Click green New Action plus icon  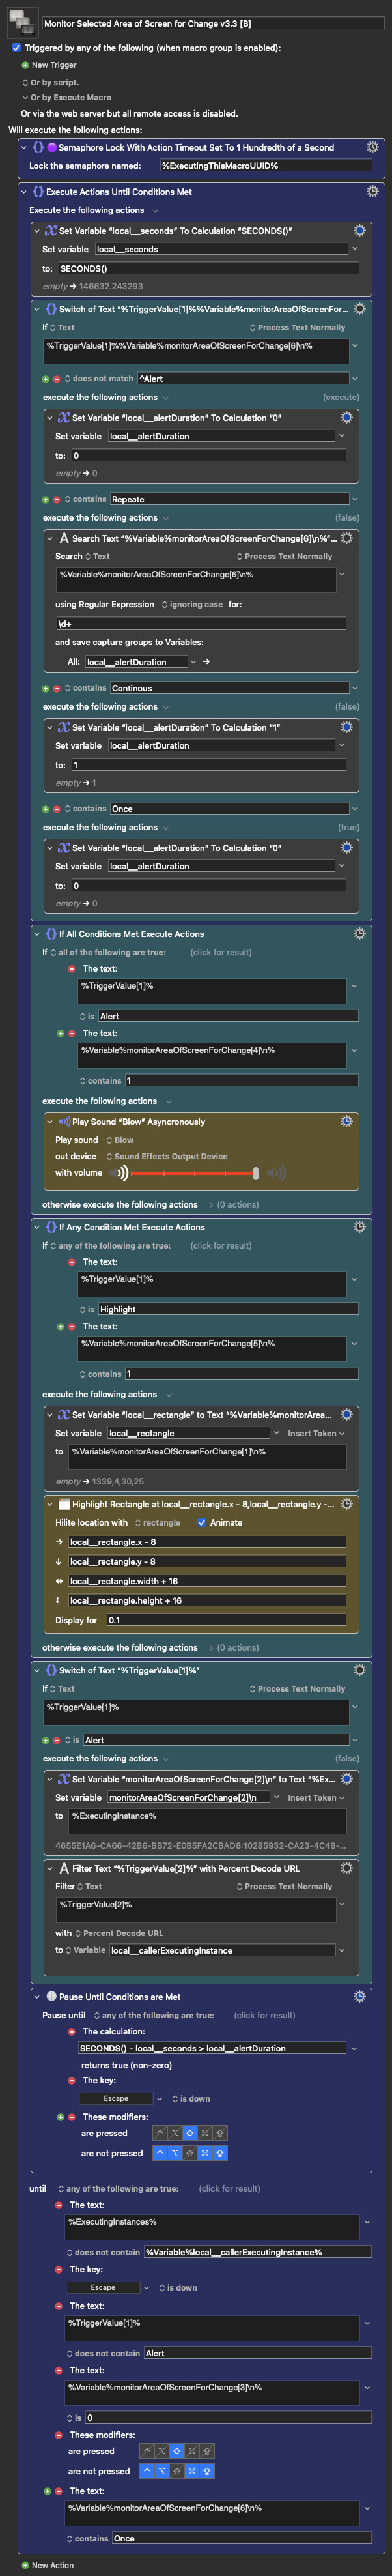tap(26, 2565)
